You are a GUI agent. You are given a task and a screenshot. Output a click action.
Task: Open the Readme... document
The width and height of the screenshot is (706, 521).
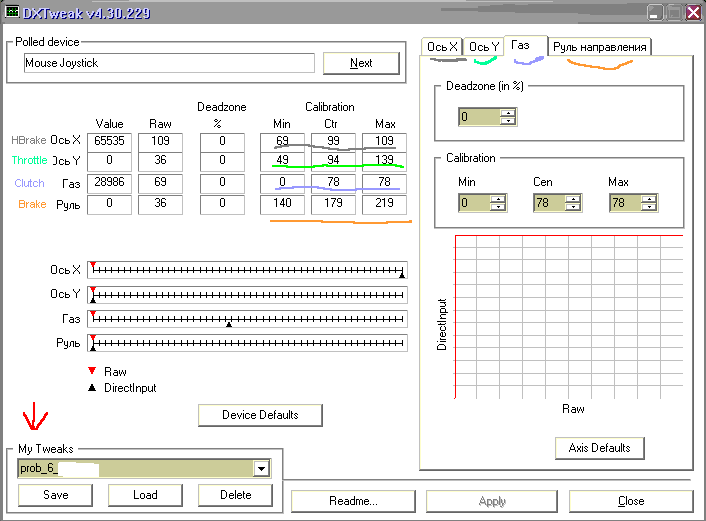353,501
